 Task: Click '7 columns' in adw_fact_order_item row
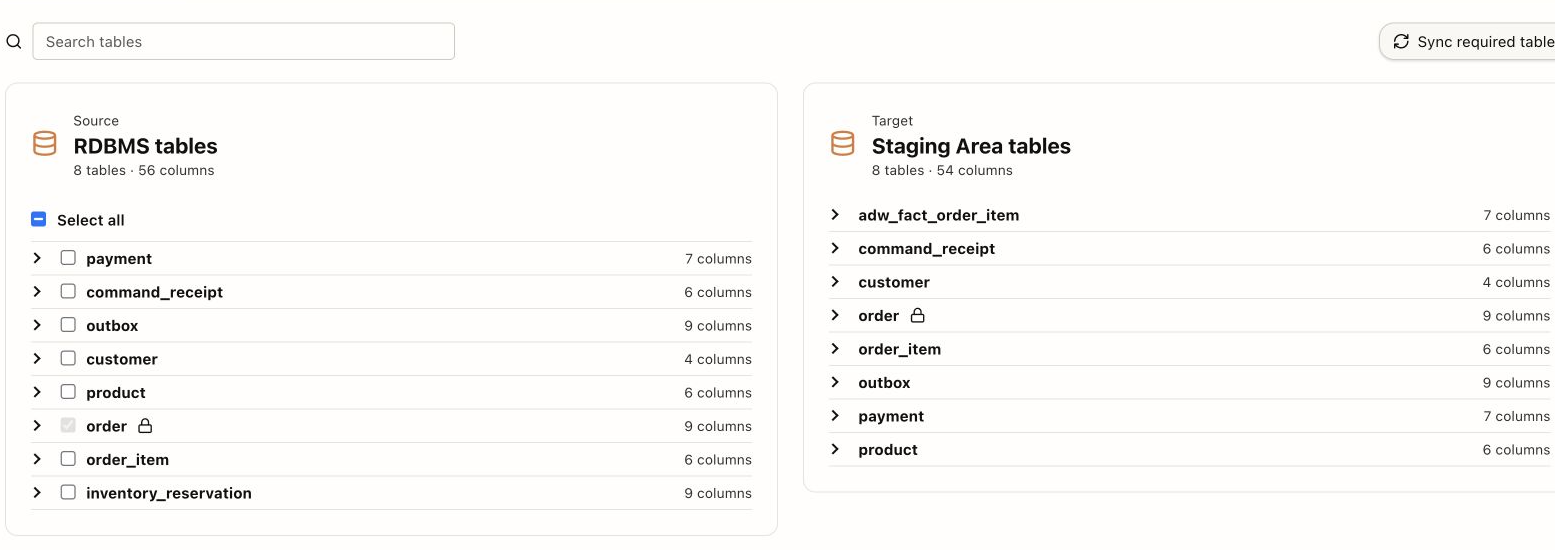(x=1516, y=215)
